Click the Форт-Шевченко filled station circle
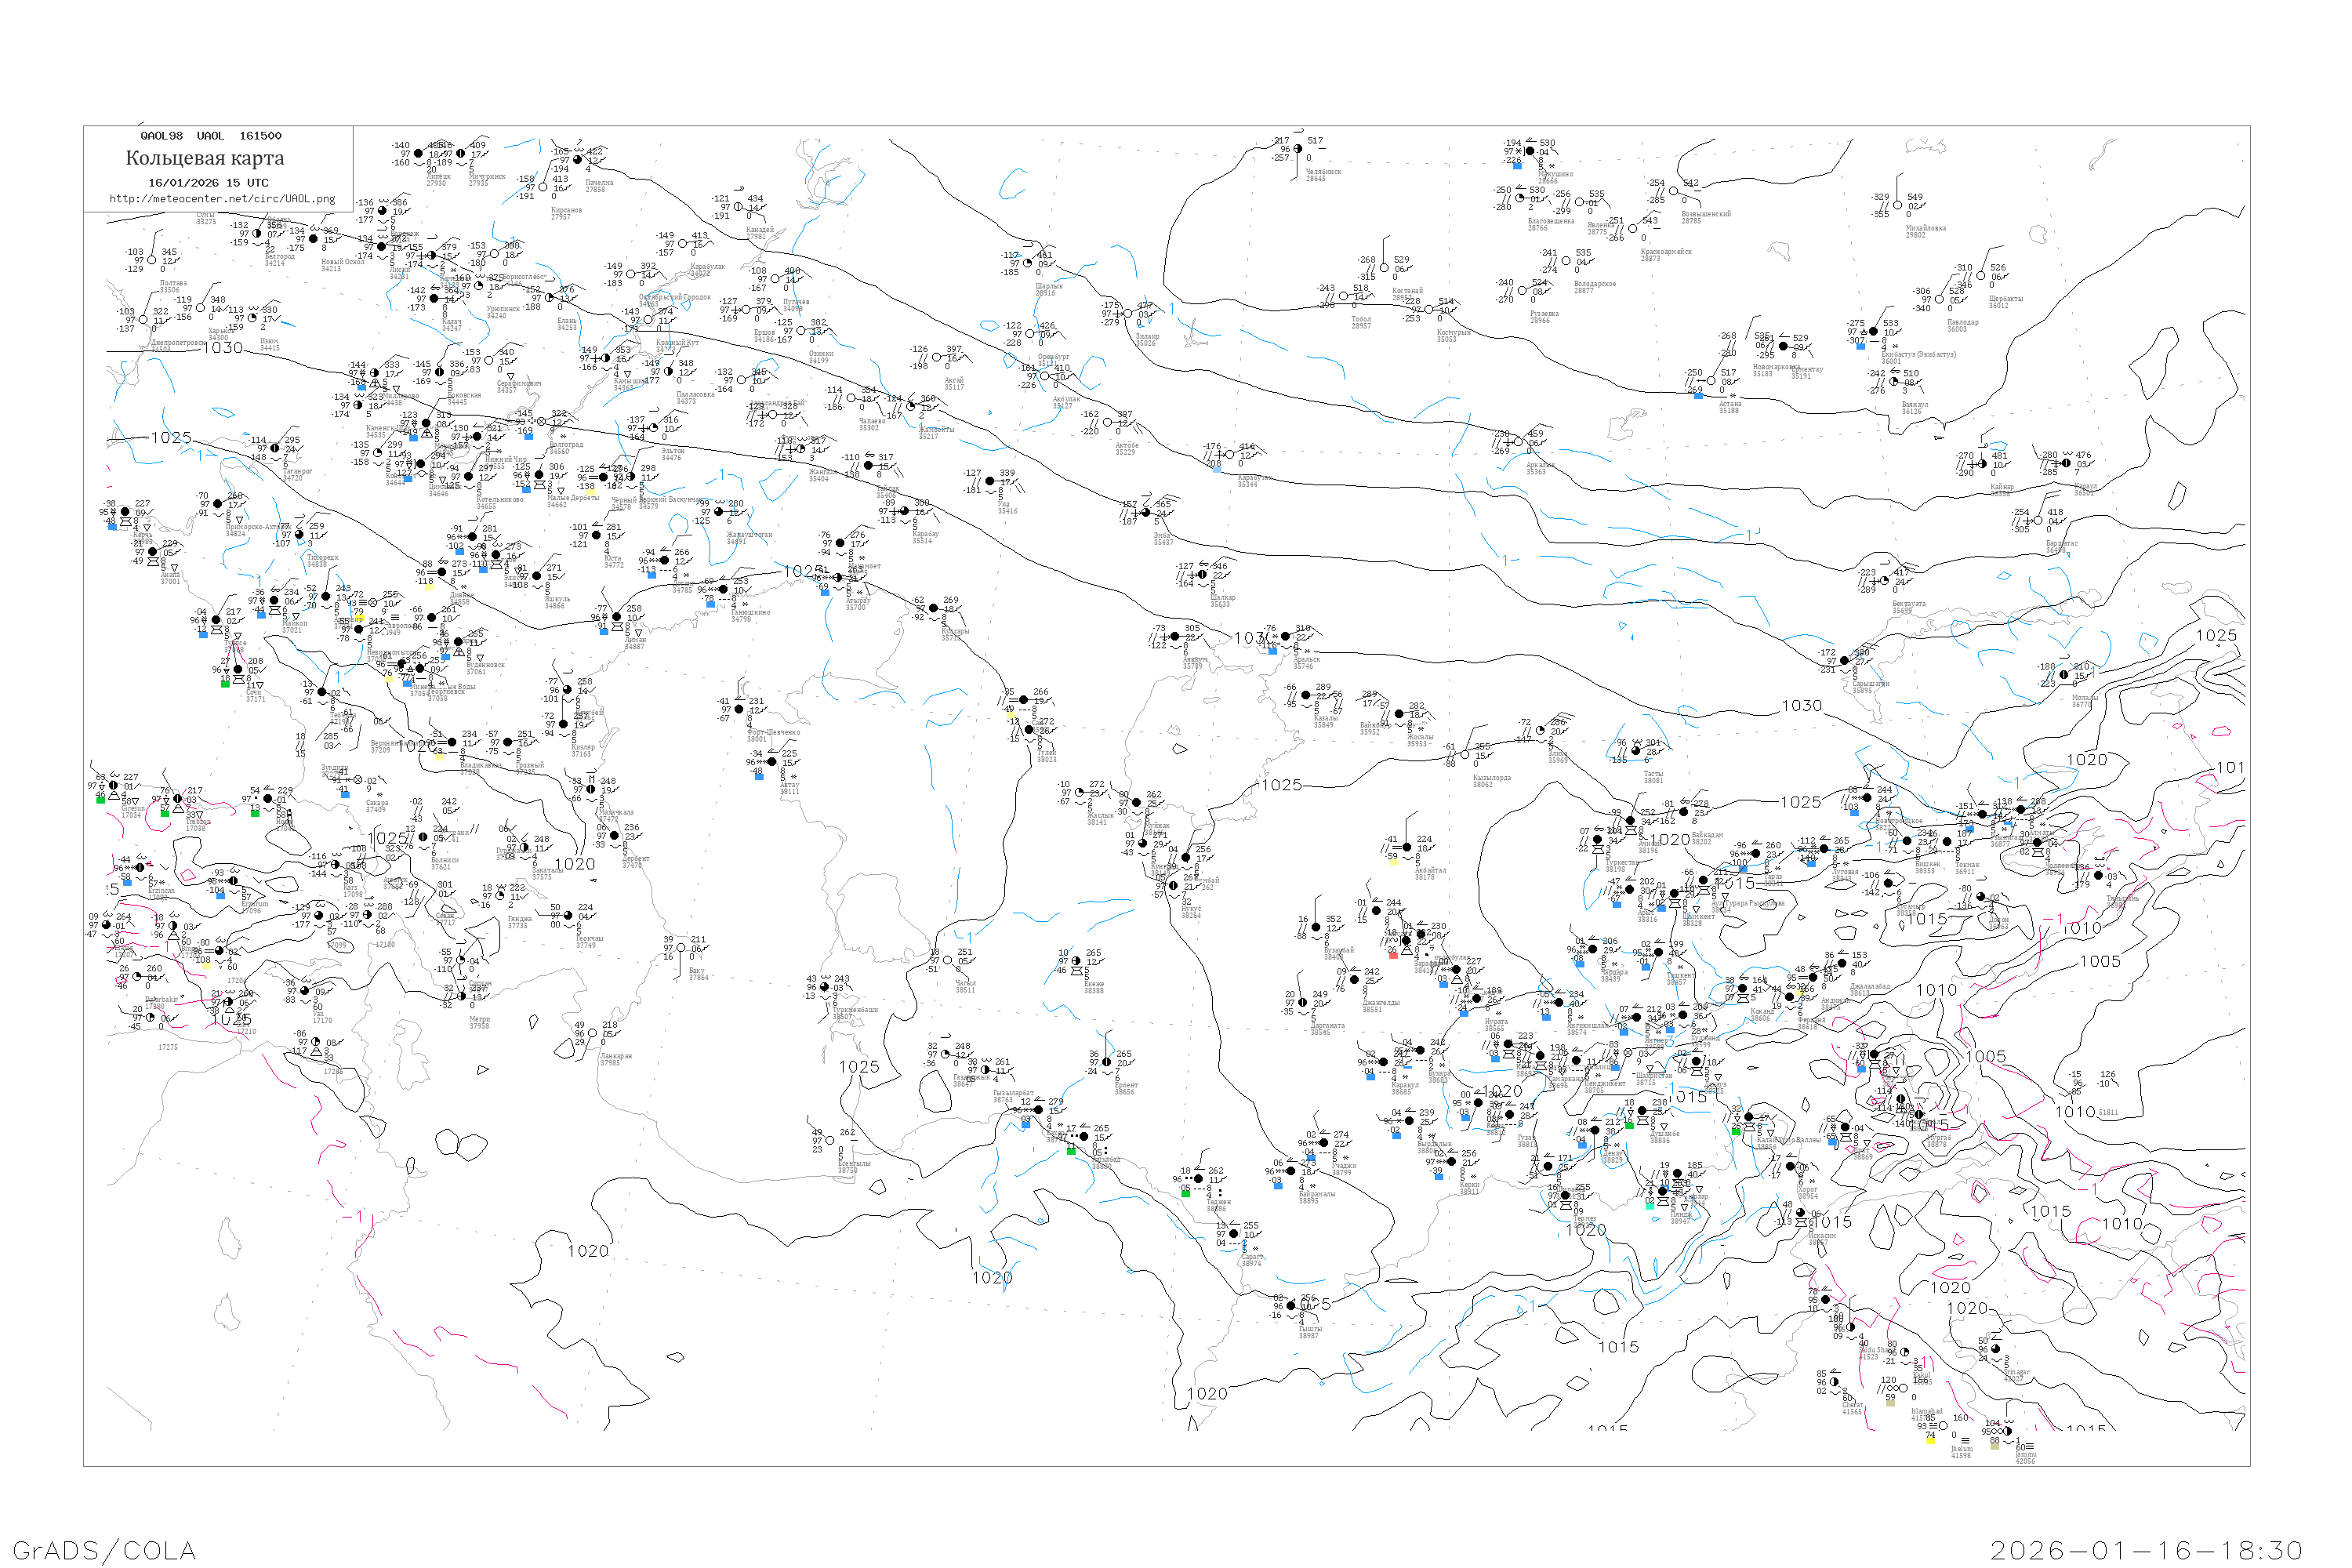Image resolution: width=2352 pixels, height=1568 pixels. [x=739, y=709]
